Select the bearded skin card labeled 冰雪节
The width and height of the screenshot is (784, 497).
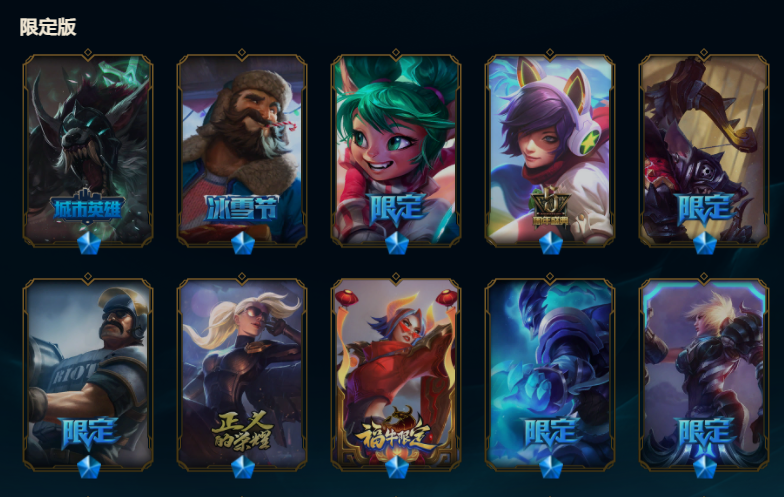(242, 150)
